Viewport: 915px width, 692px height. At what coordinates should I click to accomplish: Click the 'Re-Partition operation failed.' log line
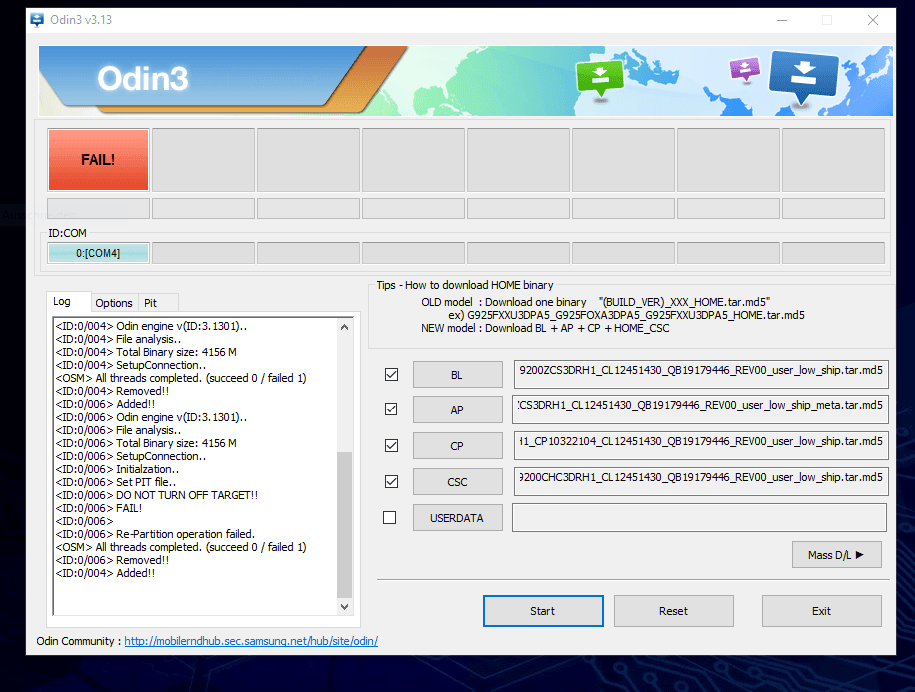[x=155, y=534]
